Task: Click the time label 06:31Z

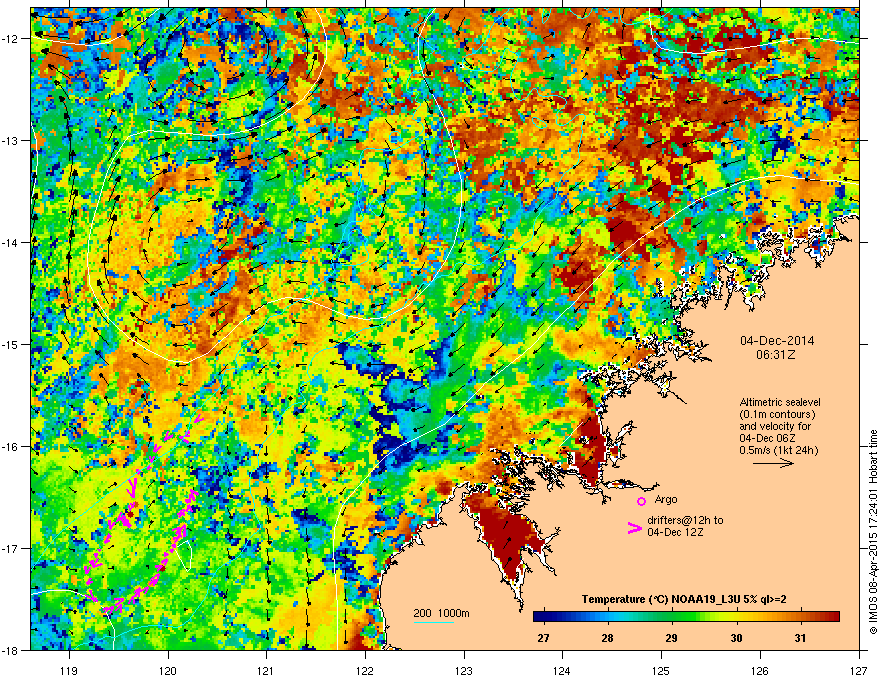Action: tap(776, 355)
